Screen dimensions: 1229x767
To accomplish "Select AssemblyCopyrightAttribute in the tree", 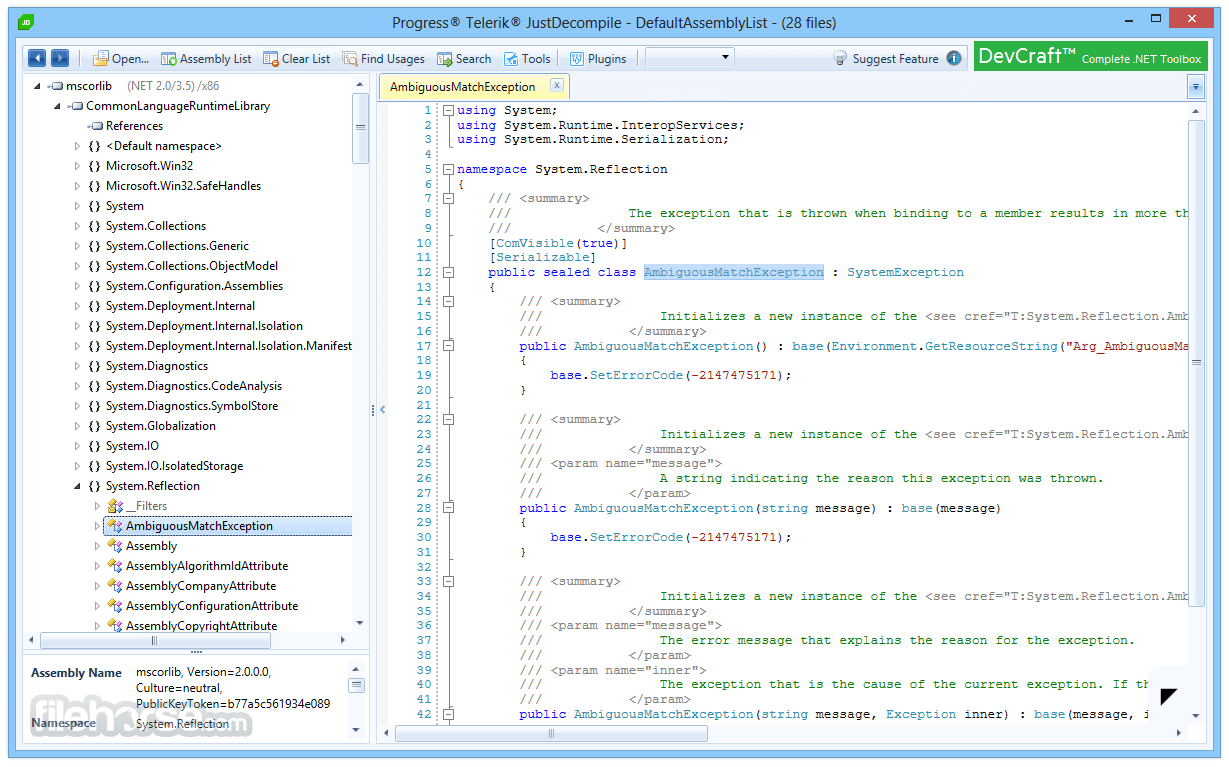I will [201, 626].
